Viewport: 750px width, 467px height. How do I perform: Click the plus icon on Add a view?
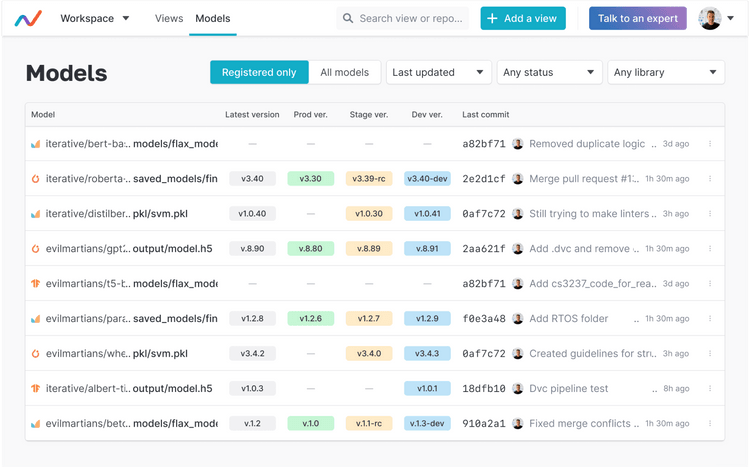[x=492, y=18]
